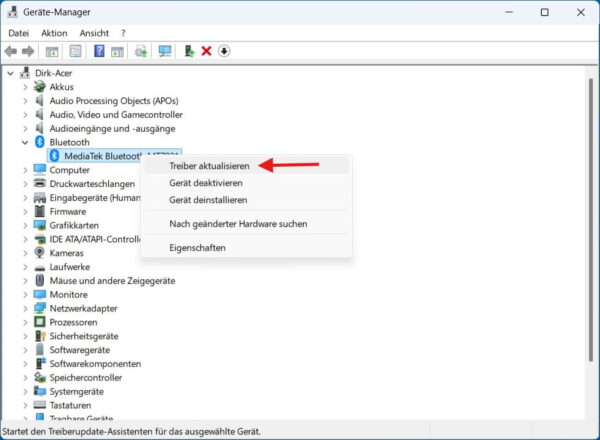The image size is (600, 440).
Task: Click the blue Help question mark icon
Action: pyautogui.click(x=99, y=51)
